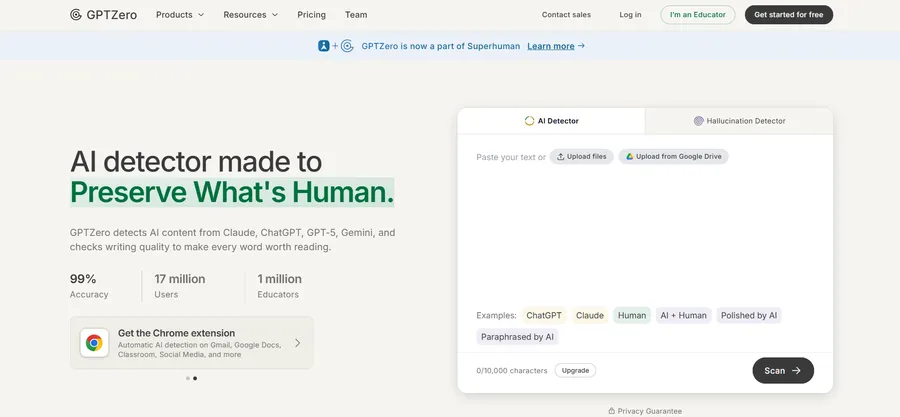Click the 0/10,000 characters counter
Viewport: 900px width, 417px height.
512,371
